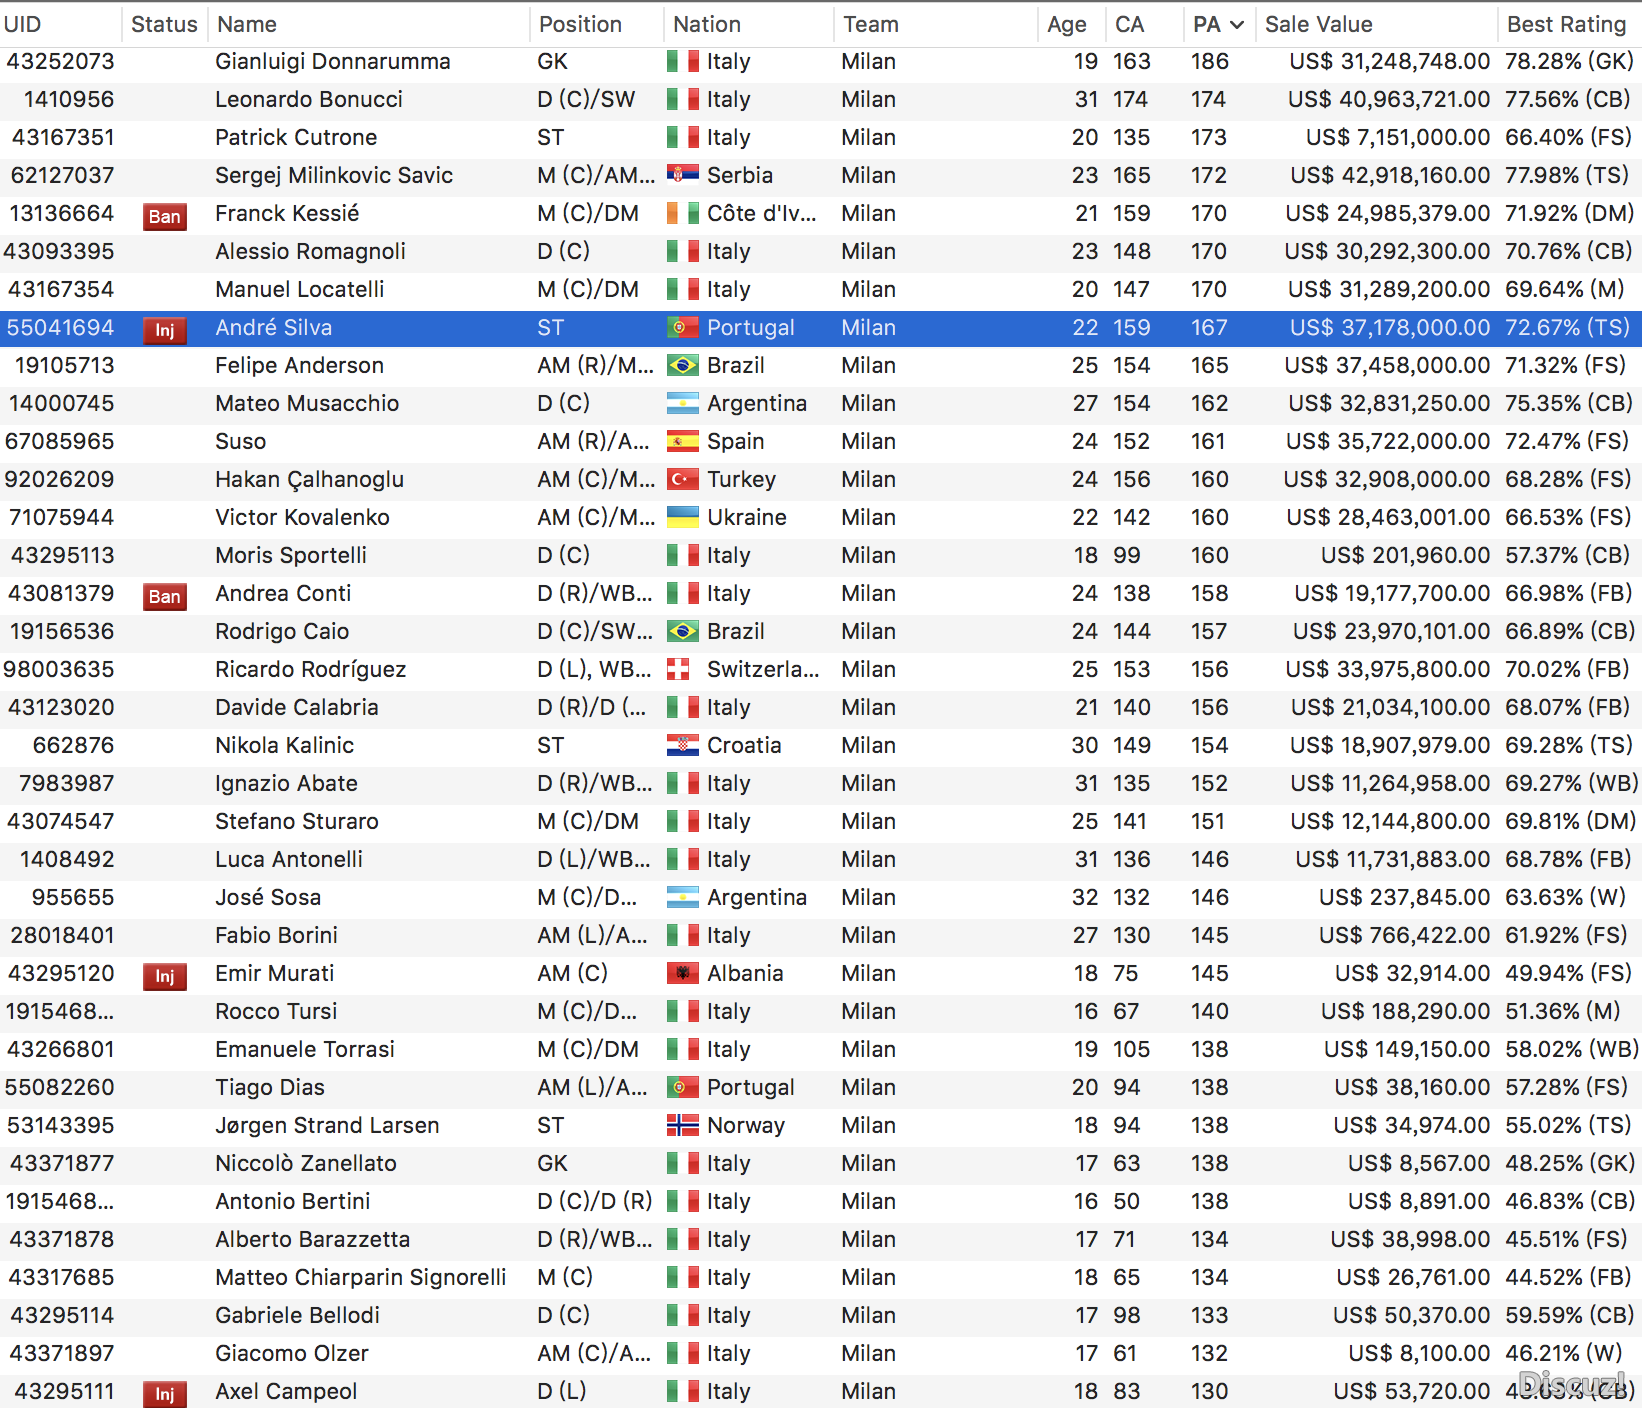This screenshot has width=1642, height=1408.
Task: Sort by the Status column header
Action: tap(164, 24)
